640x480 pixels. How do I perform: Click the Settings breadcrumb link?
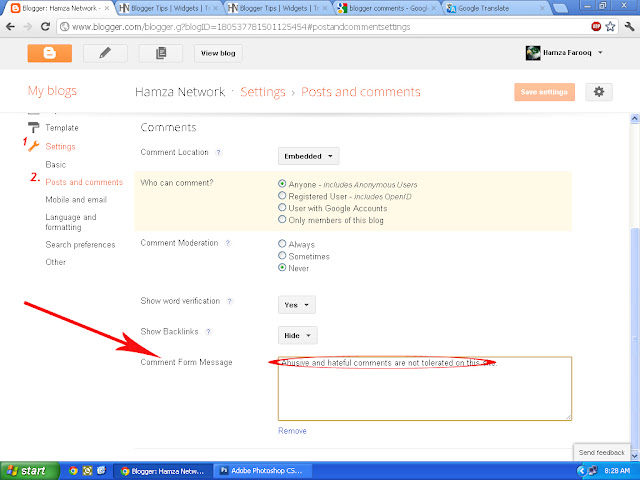[263, 92]
